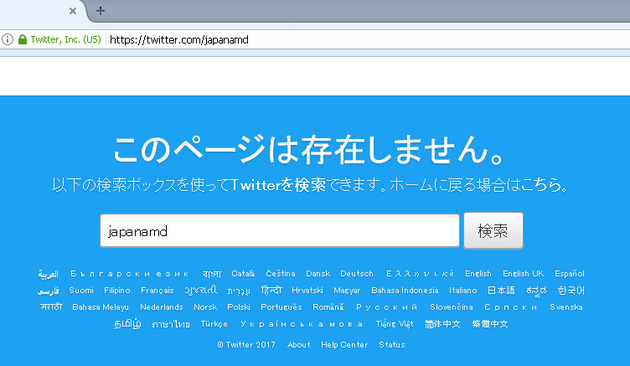Select the Kannada ಕನ್ನಡ language link
Screen dimensions: 630x366
pyautogui.click(x=536, y=290)
